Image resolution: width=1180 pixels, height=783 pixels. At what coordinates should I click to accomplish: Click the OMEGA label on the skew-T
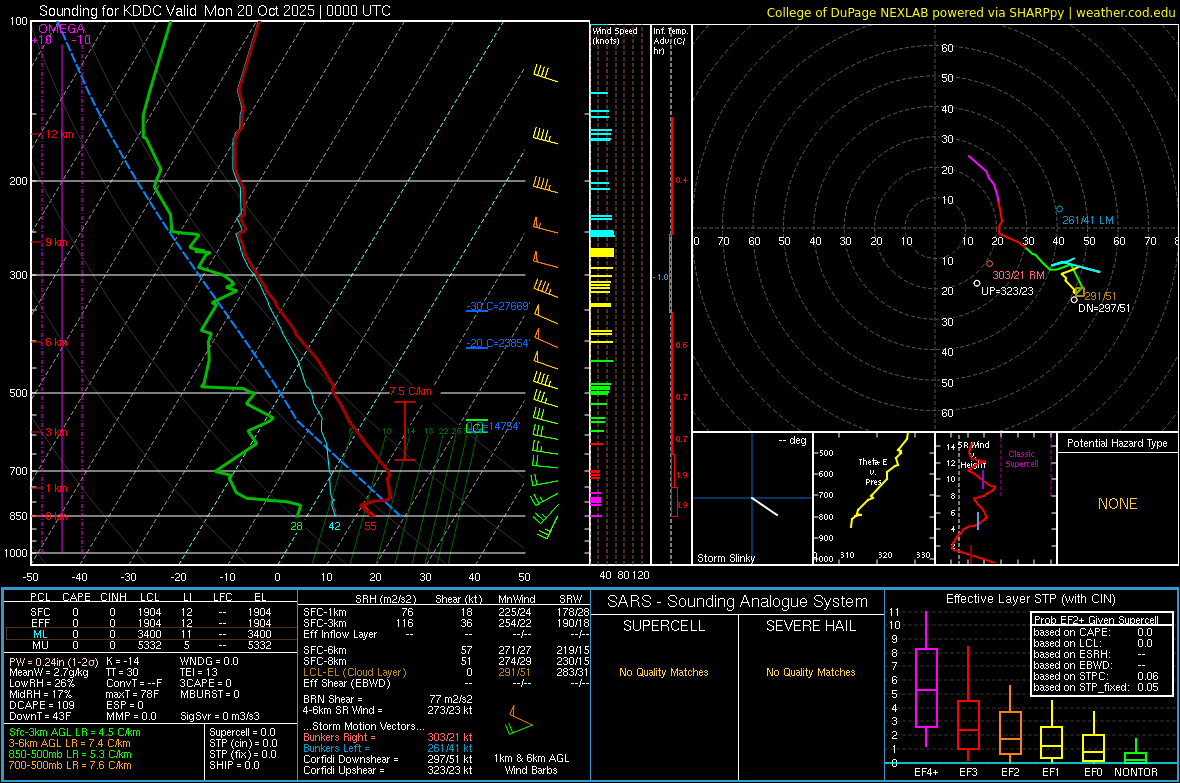pos(62,29)
